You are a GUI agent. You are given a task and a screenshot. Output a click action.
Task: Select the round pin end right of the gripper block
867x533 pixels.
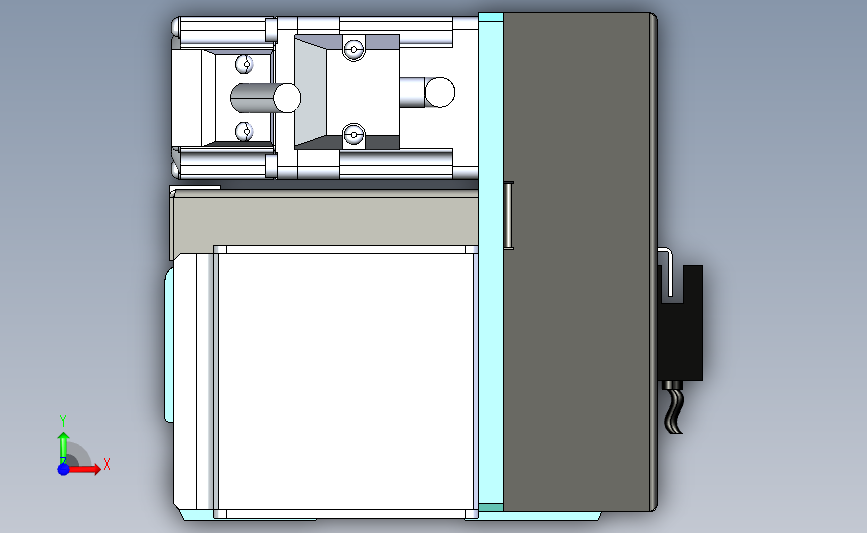pos(440,92)
